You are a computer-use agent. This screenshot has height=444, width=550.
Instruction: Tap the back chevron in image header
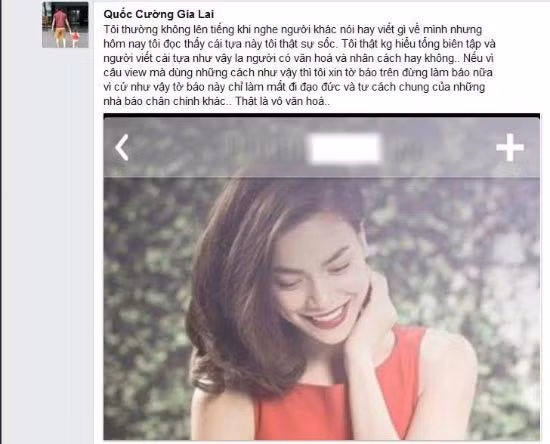[x=122, y=147]
